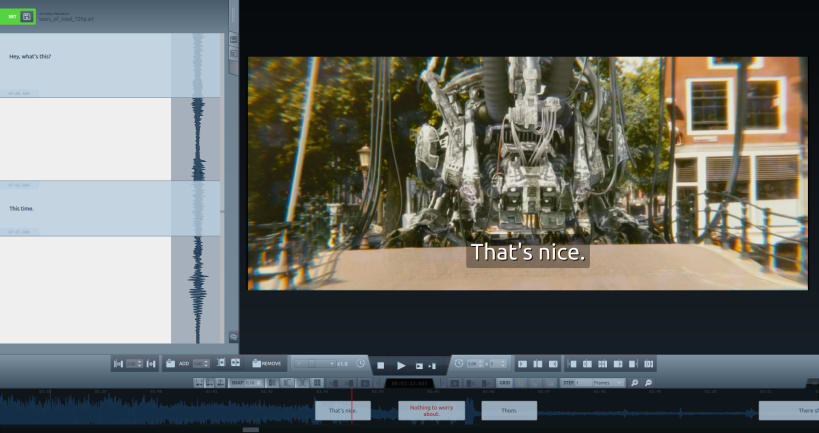Click the second icon in the six-icon alignment group
The image size is (819, 433).
[588, 364]
